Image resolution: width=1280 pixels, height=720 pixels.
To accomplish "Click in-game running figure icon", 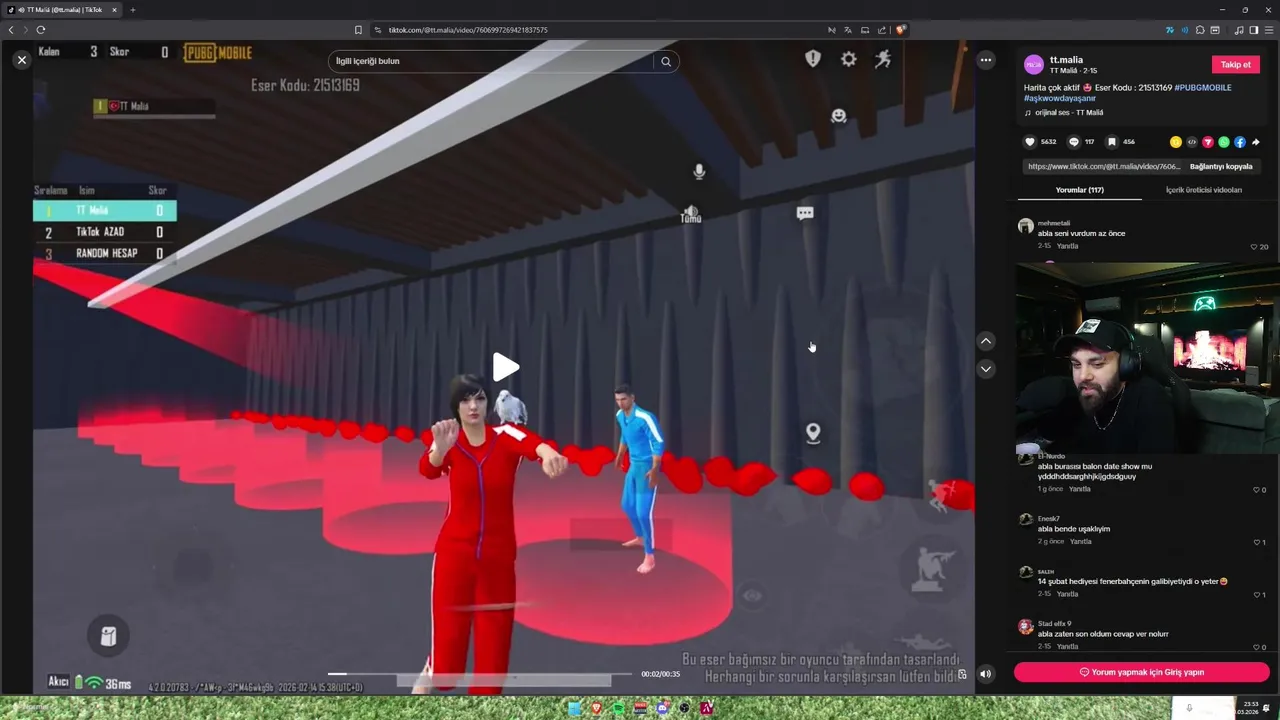I will [883, 59].
